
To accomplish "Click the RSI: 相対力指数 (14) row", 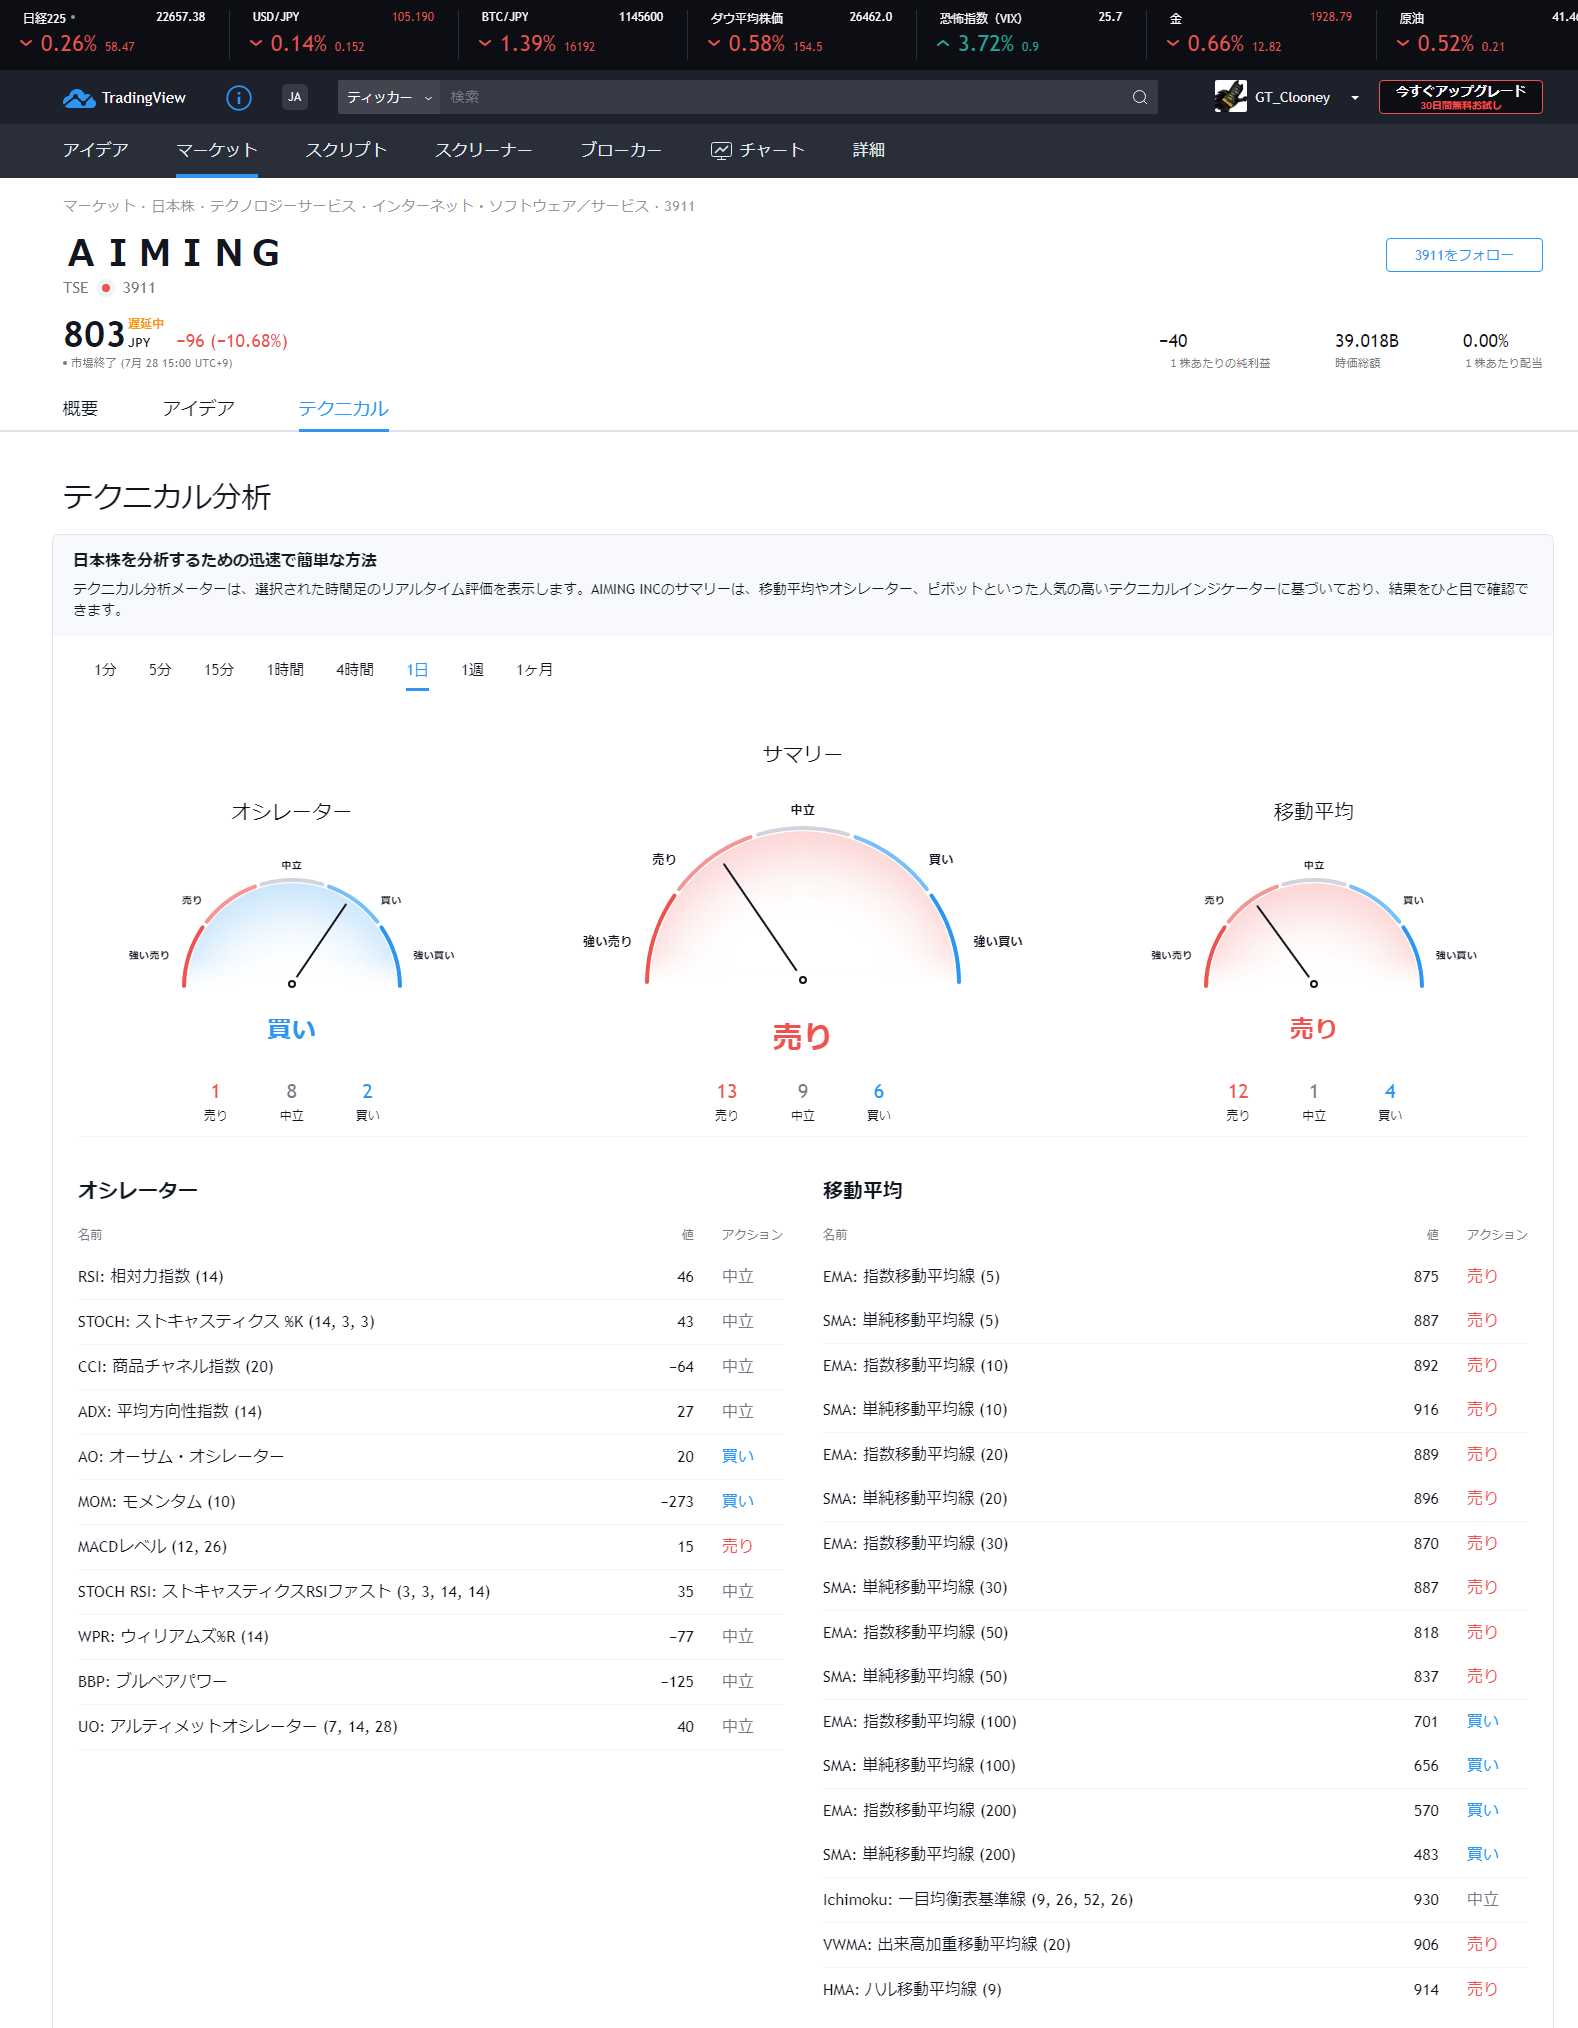I will (430, 1276).
